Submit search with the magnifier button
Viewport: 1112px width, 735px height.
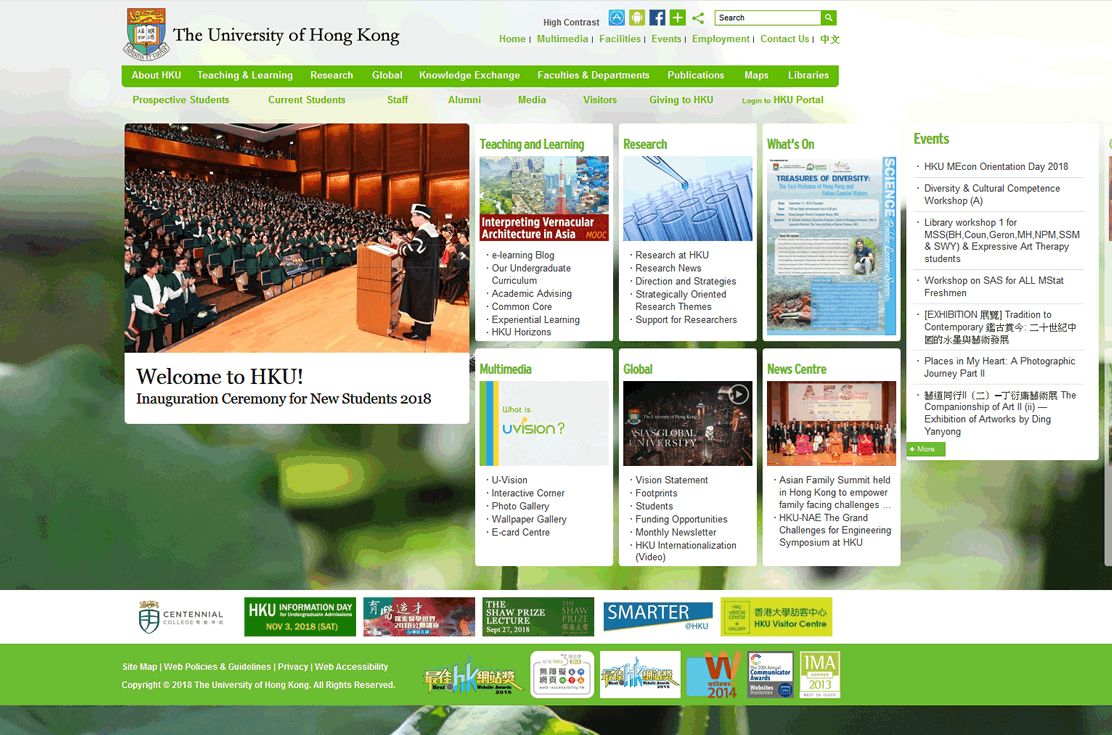pyautogui.click(x=828, y=18)
